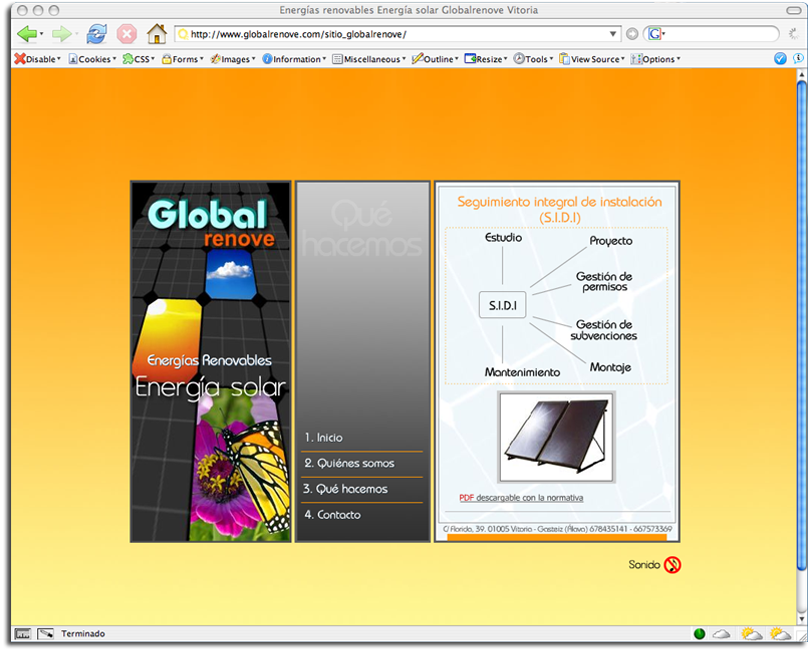Select the 3. Qué hacemos menu link

[x=345, y=489]
